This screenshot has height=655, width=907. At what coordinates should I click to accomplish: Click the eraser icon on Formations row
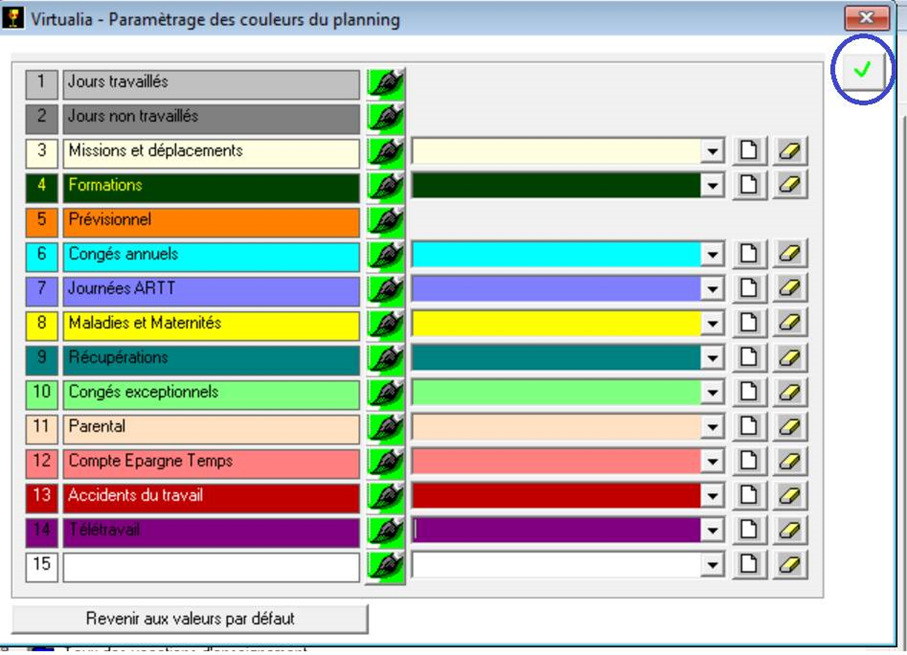point(789,186)
